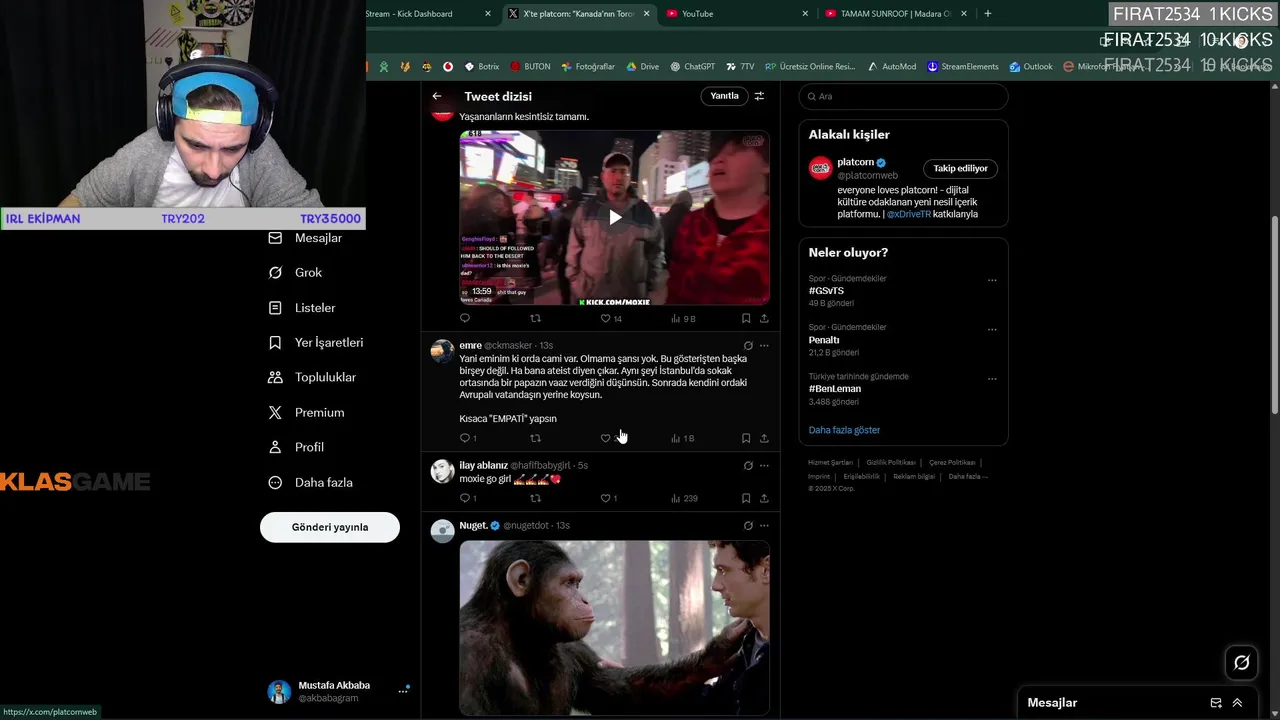Open options for the #GSvTS trend

click(x=992, y=280)
